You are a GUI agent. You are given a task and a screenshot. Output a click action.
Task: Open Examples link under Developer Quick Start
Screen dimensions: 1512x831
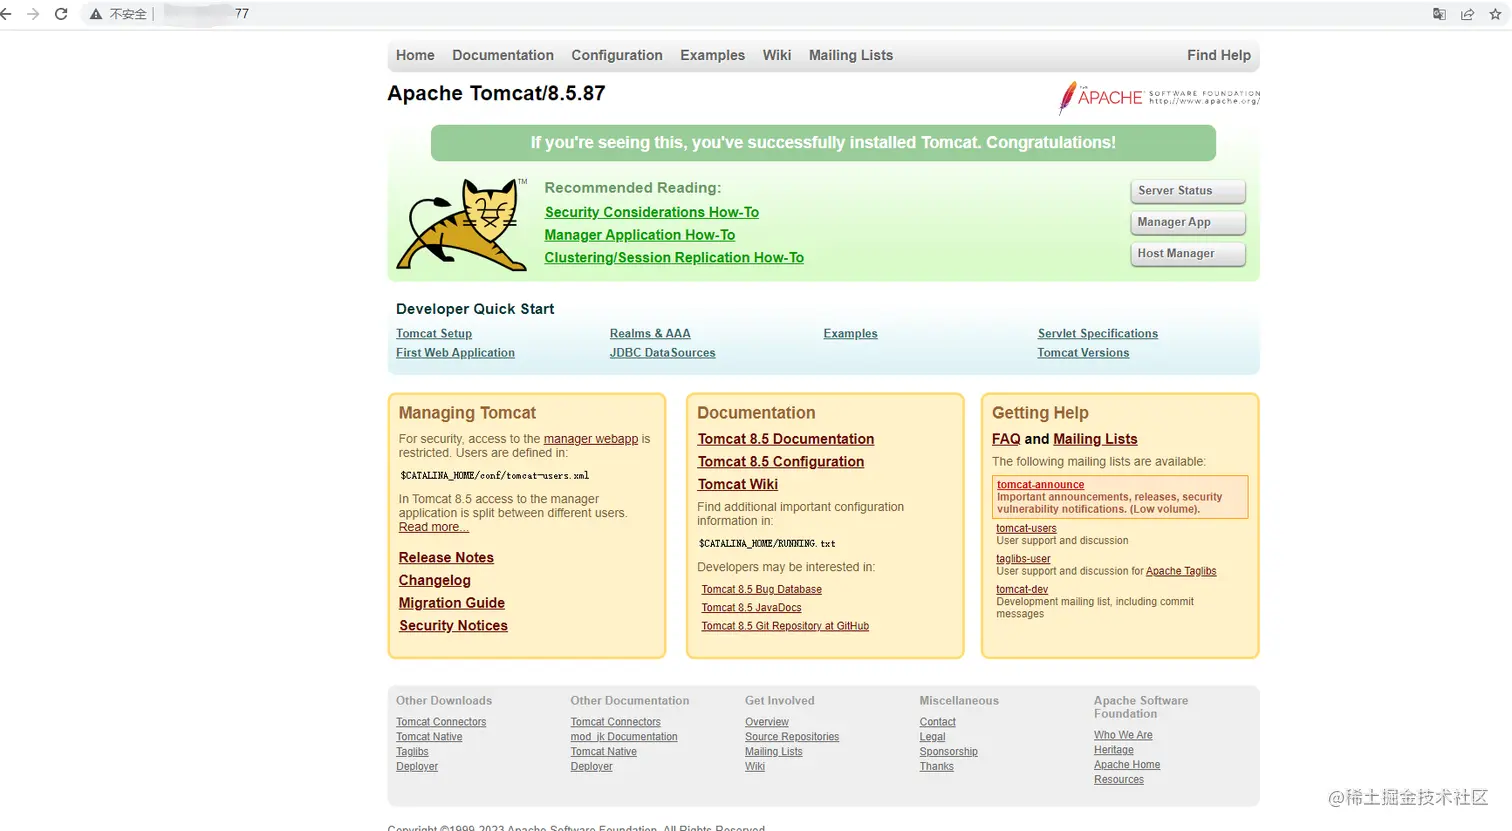point(851,333)
